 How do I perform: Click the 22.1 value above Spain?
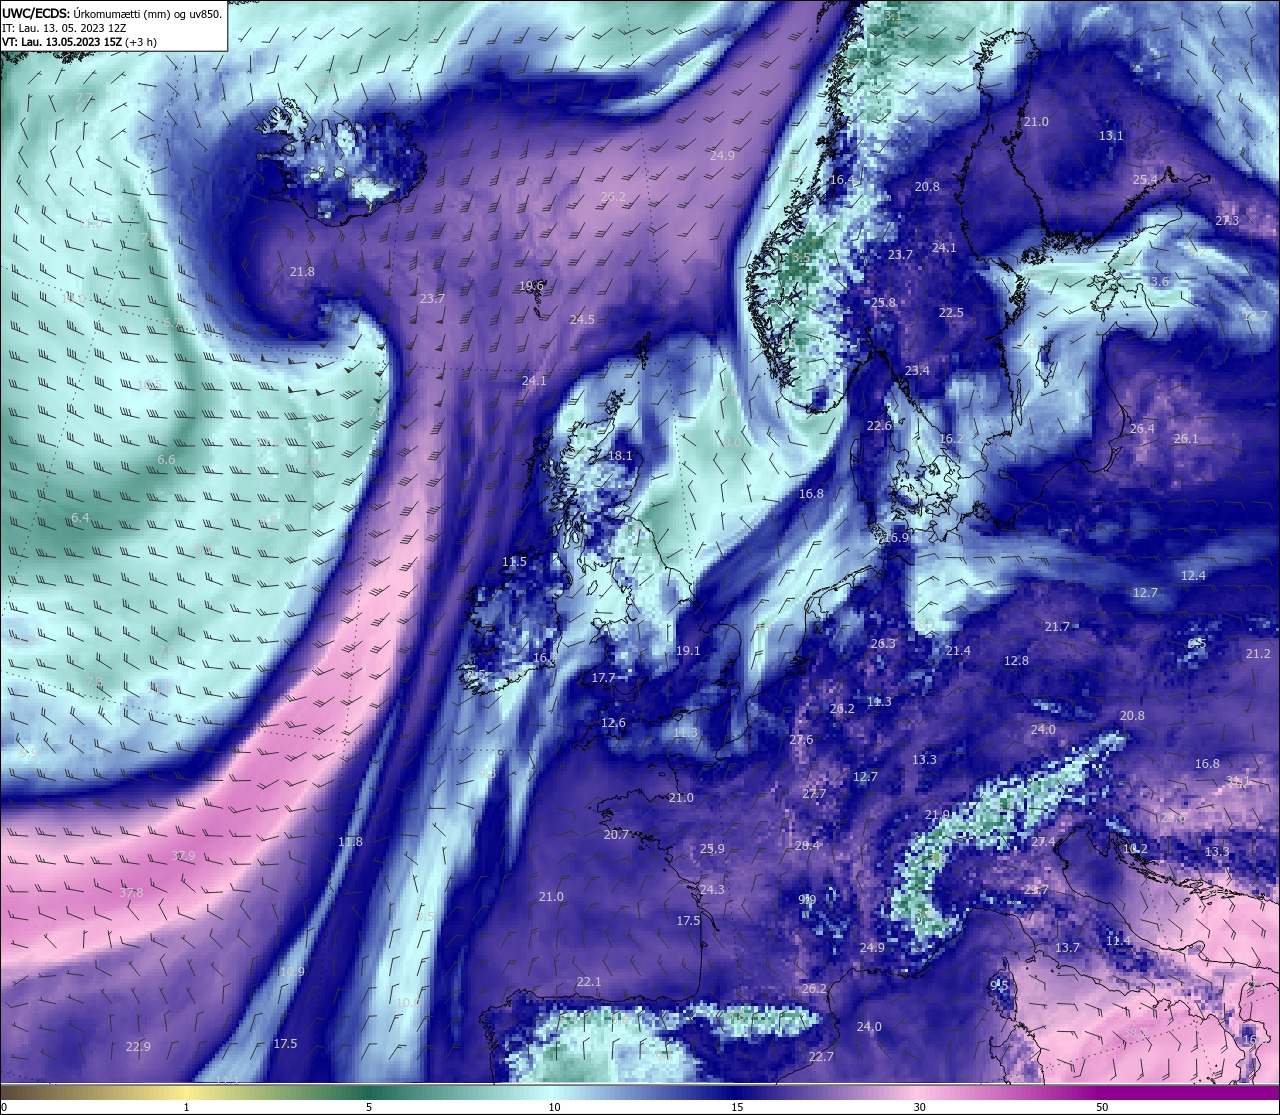[589, 982]
